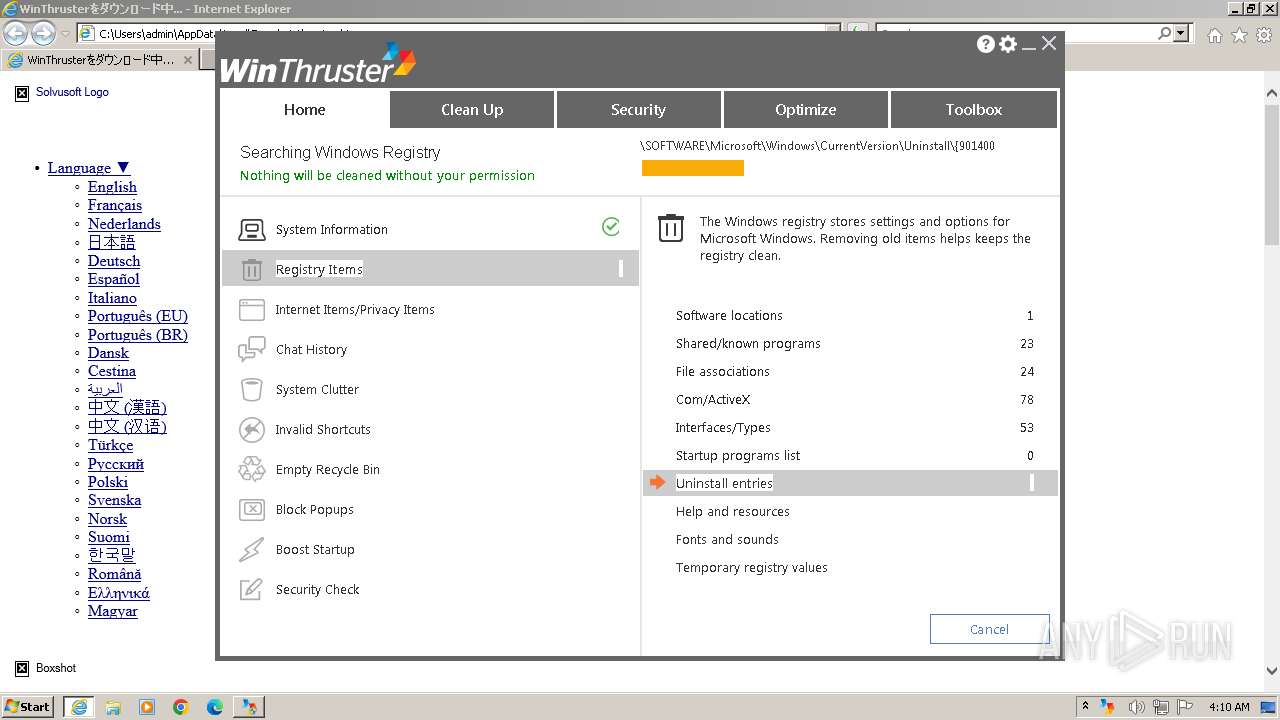Click the Chat History speech bubbles icon

pyautogui.click(x=252, y=350)
